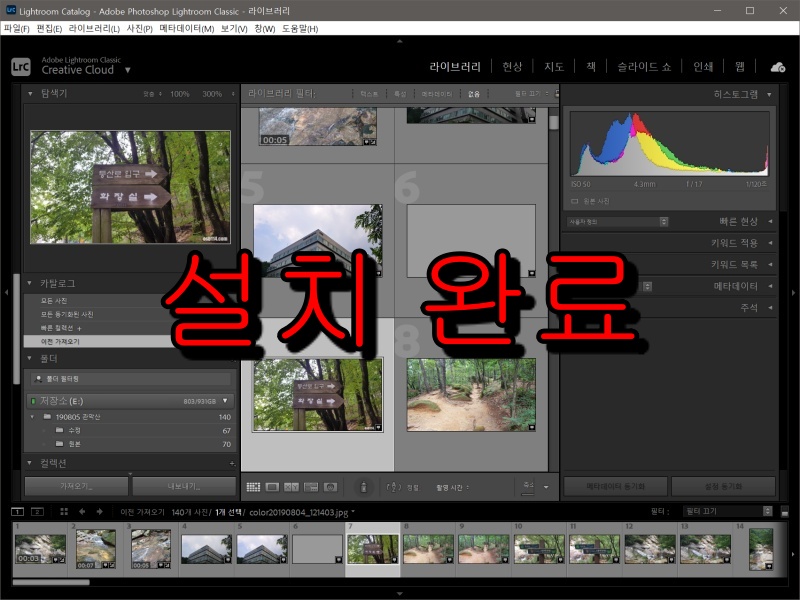
Task: Add to 빠른 컬렉션 plus sign
Action: [80, 328]
